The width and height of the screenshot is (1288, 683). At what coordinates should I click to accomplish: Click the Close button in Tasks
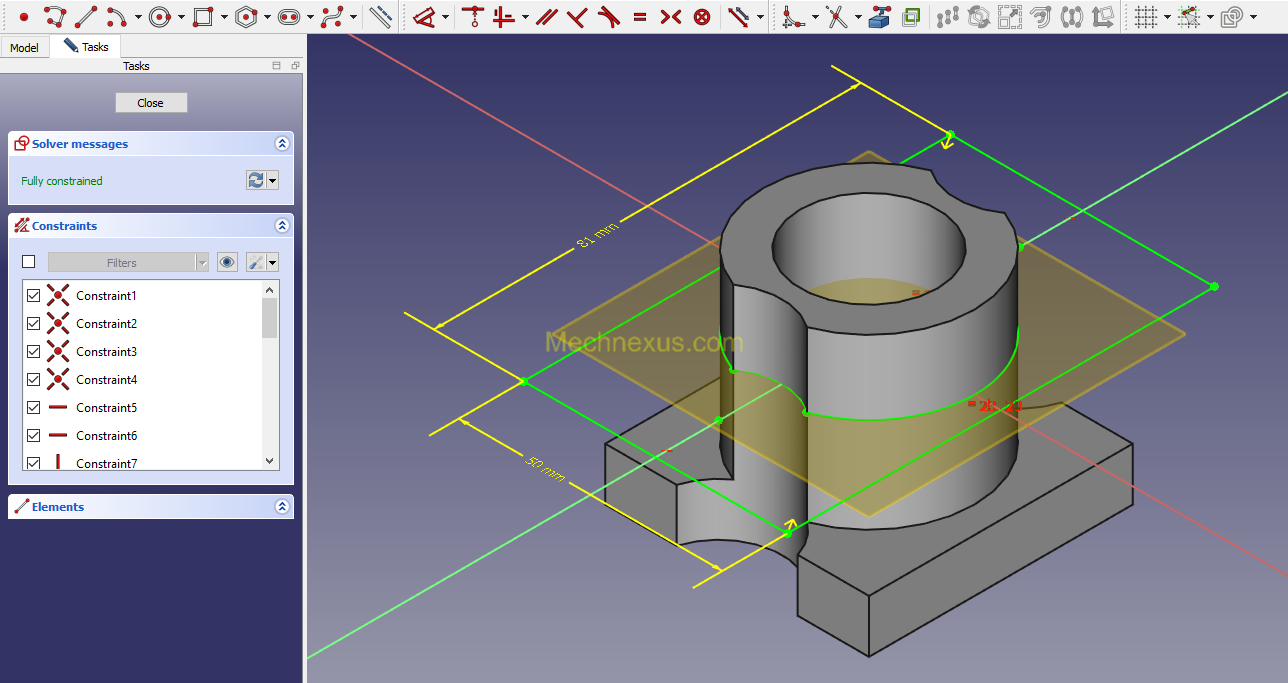pyautogui.click(x=151, y=103)
